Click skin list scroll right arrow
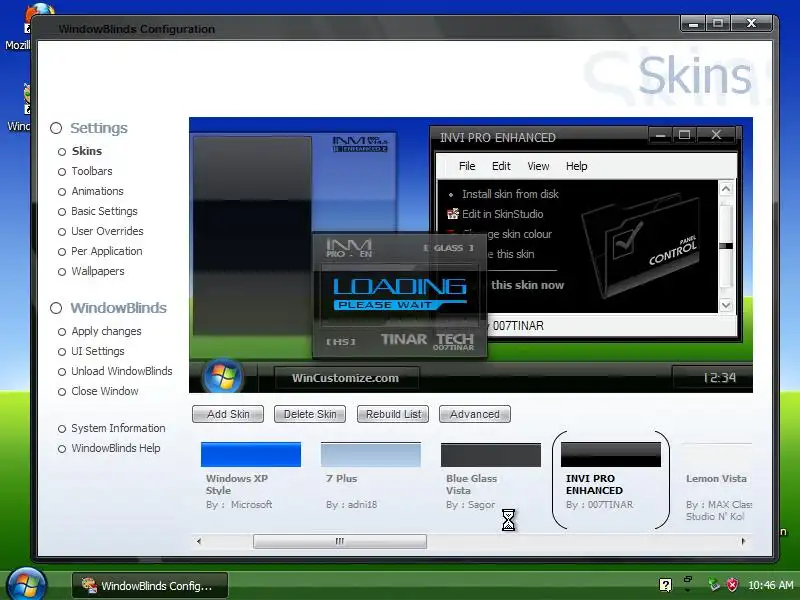800x600 pixels. click(743, 541)
